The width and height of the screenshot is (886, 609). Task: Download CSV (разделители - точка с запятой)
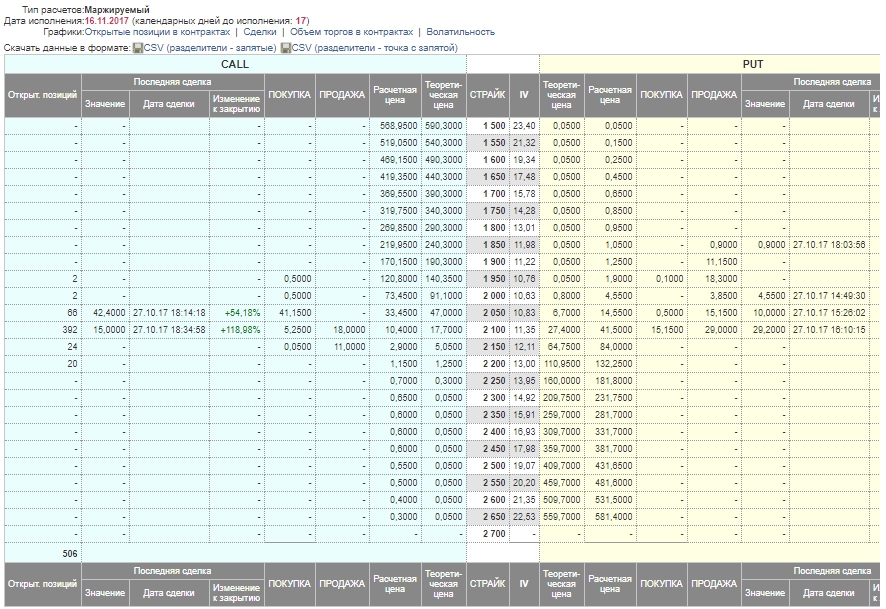pos(375,48)
